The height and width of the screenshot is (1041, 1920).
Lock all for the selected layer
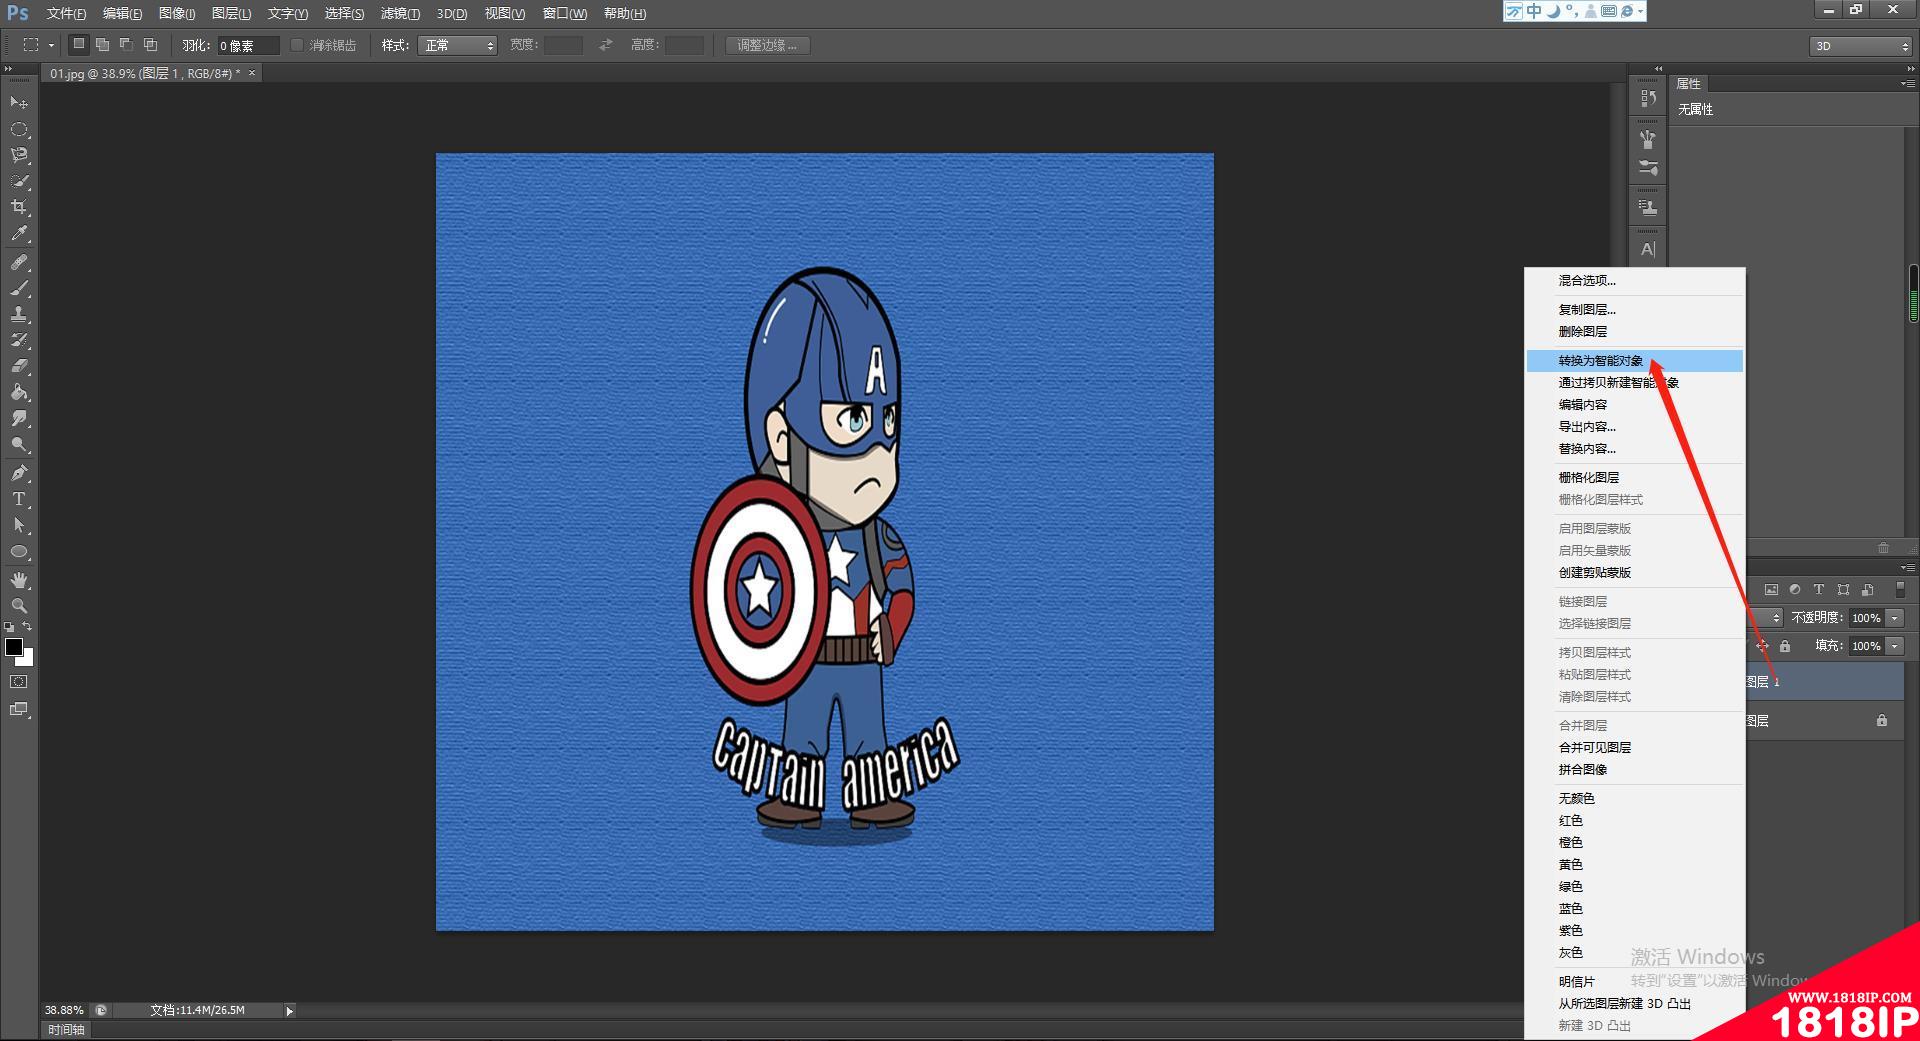(1785, 646)
